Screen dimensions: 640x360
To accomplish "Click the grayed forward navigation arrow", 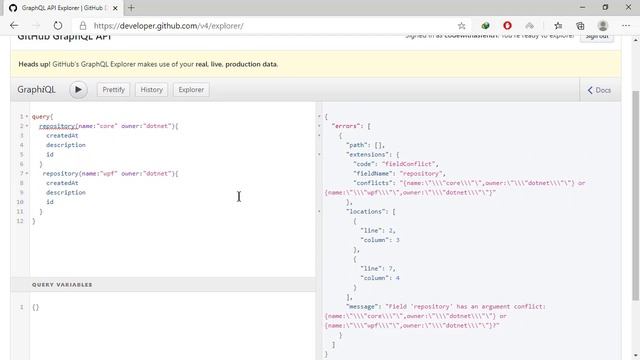I will (x=36, y=26).
